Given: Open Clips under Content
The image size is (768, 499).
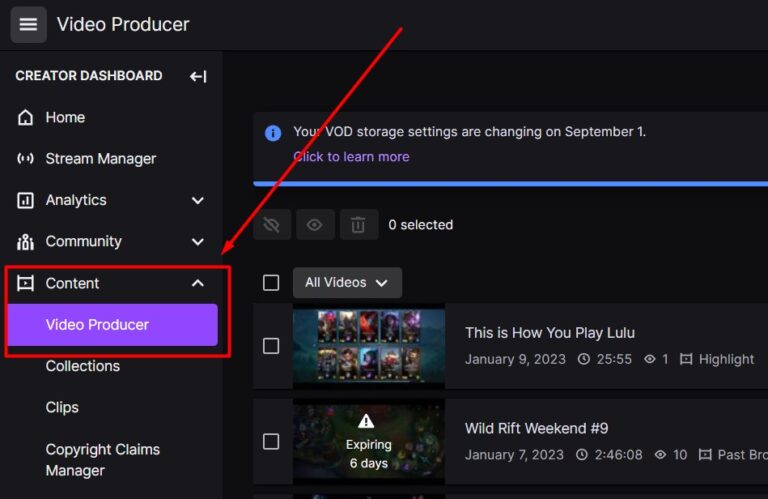Looking at the screenshot, I should click(x=62, y=407).
